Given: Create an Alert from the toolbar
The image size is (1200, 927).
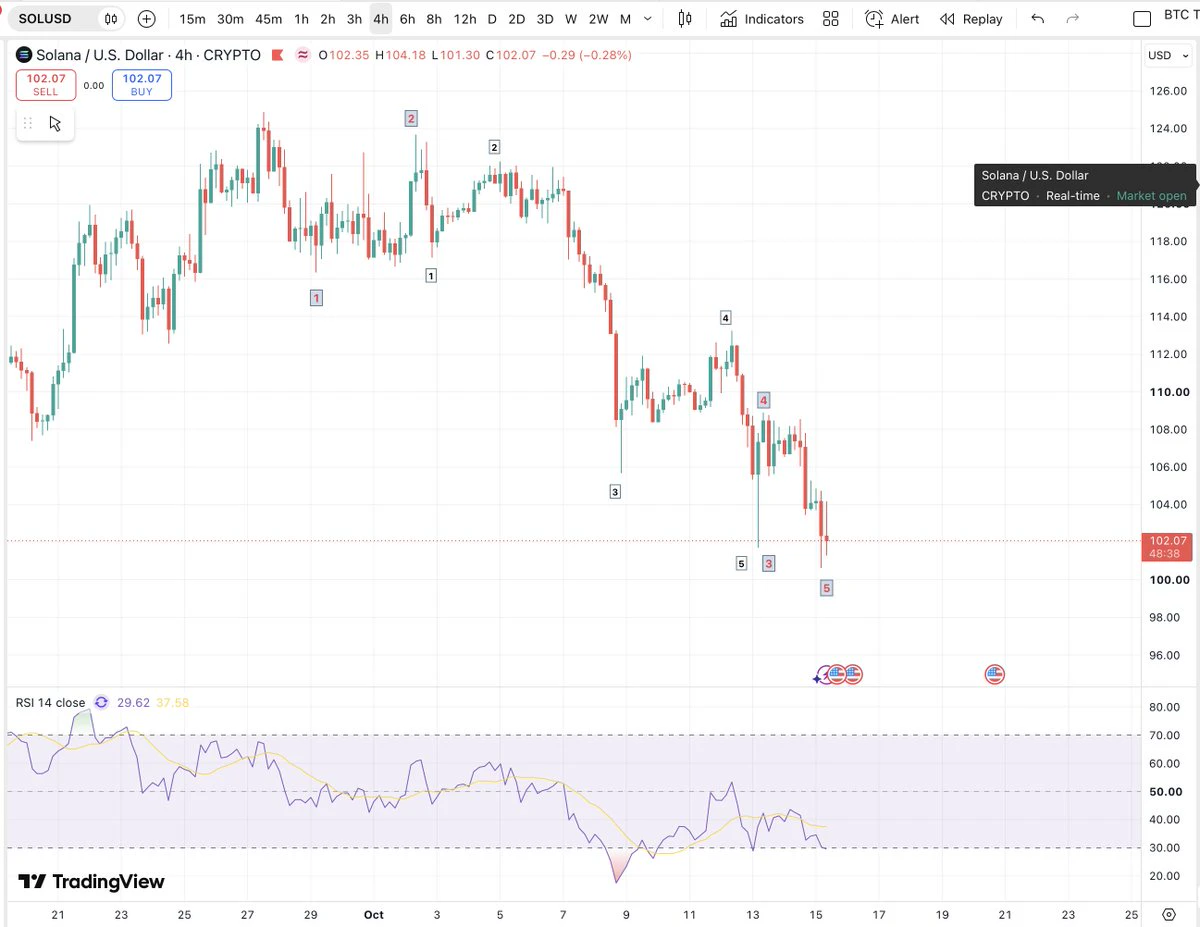Looking at the screenshot, I should [x=892, y=19].
